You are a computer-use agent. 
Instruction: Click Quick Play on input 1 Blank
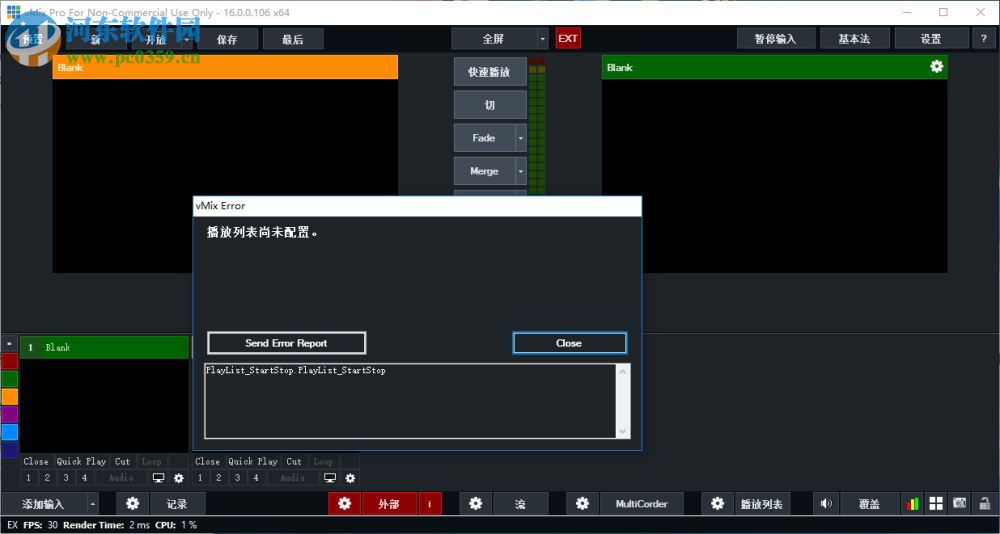coord(81,461)
